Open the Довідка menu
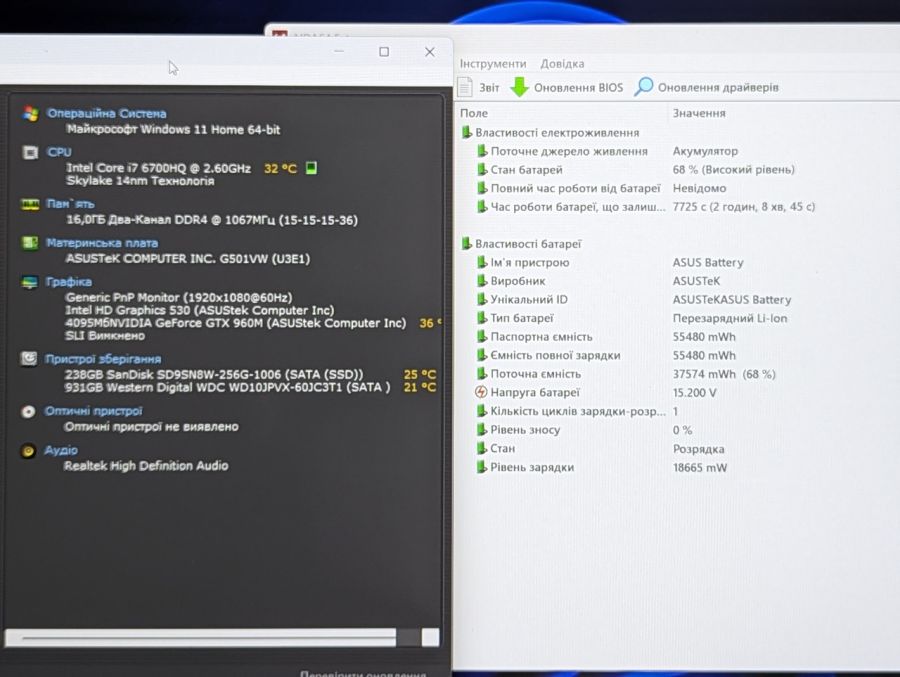Screen dimensions: 900x677 [562, 64]
